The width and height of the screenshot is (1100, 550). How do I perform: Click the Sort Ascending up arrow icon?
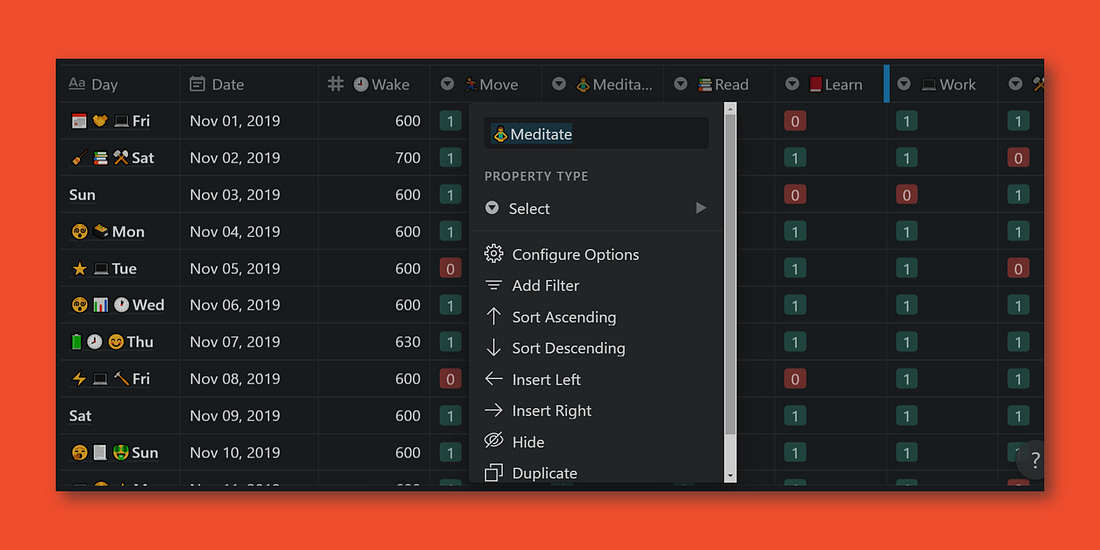pos(494,316)
